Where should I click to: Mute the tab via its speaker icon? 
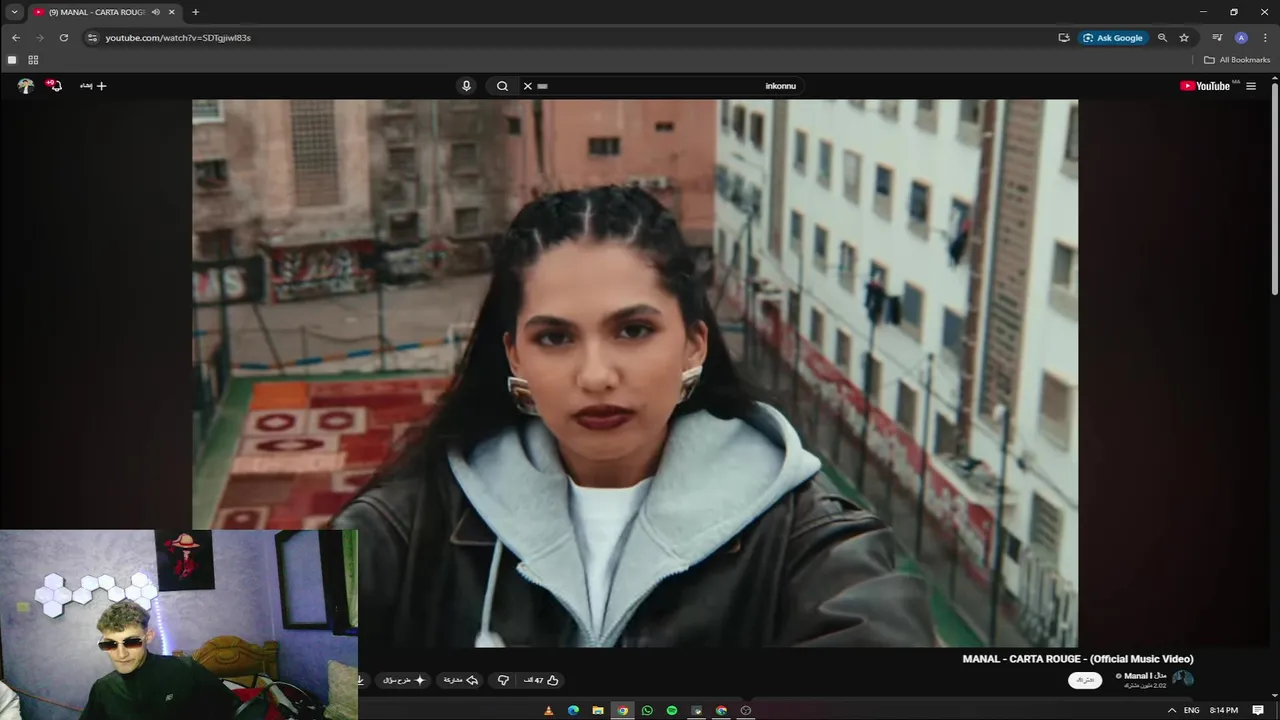pos(156,12)
